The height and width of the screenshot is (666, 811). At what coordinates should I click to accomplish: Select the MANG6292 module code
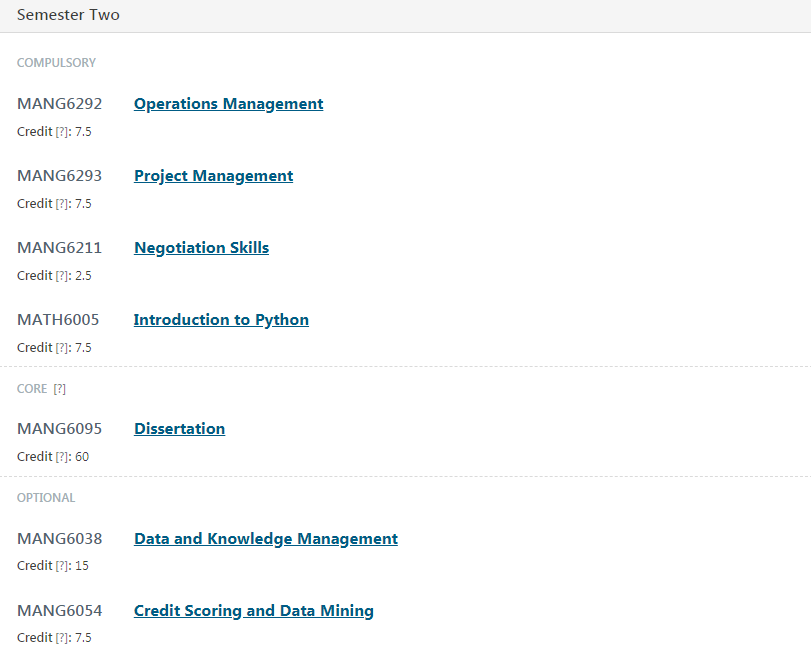(59, 104)
